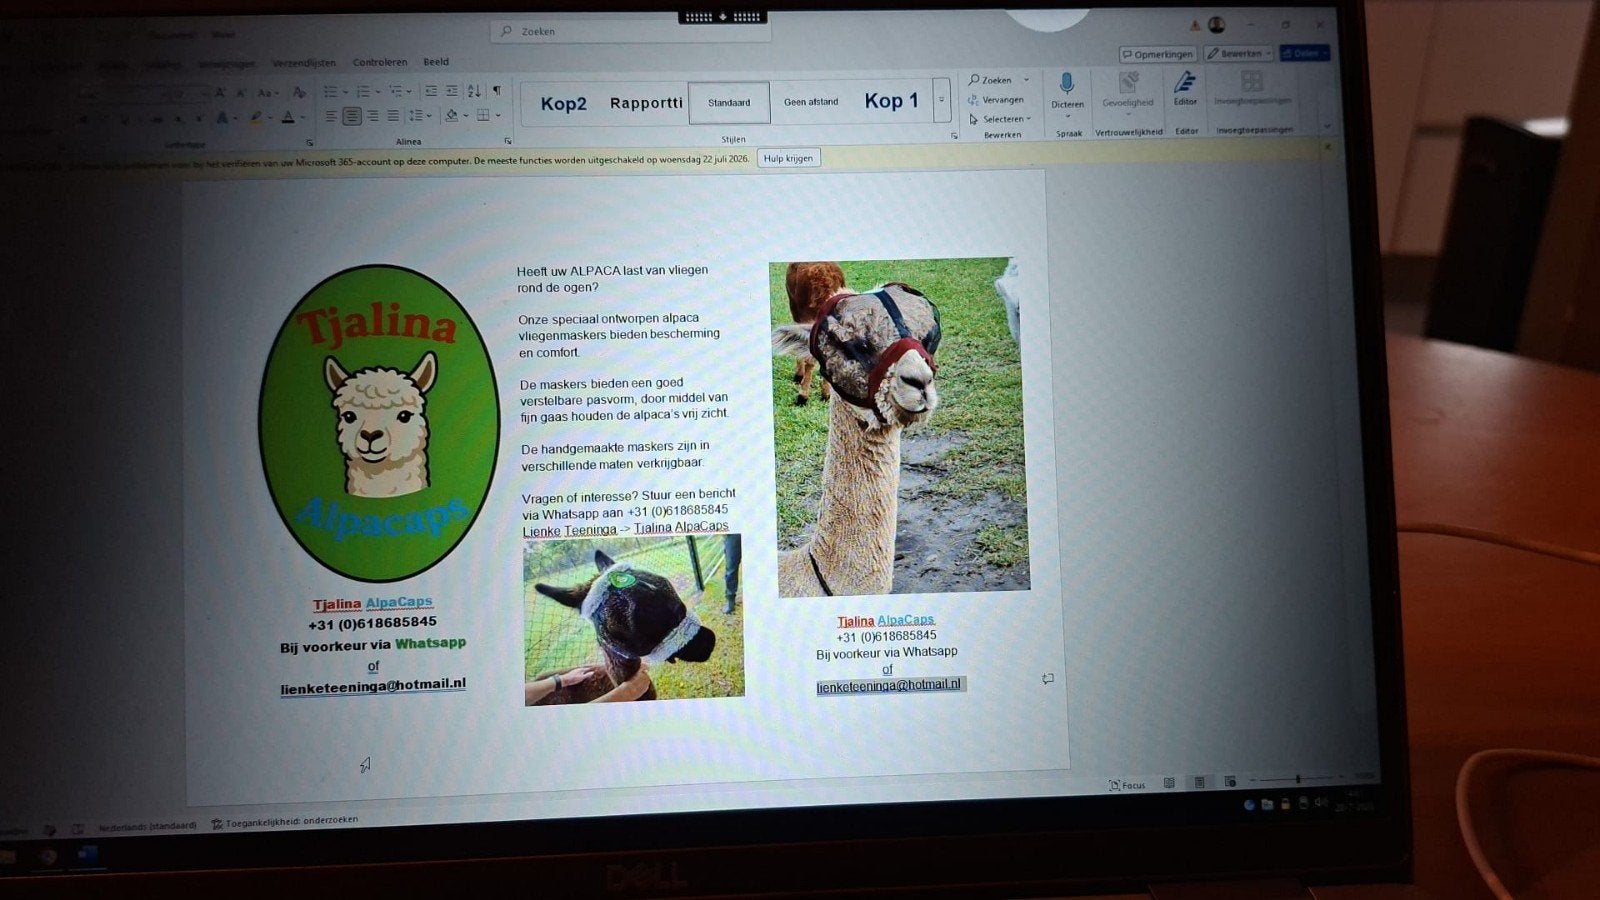The image size is (1600, 900).
Task: Open the bold lienketeeninga@hotmail.nl link
Action: click(x=373, y=686)
